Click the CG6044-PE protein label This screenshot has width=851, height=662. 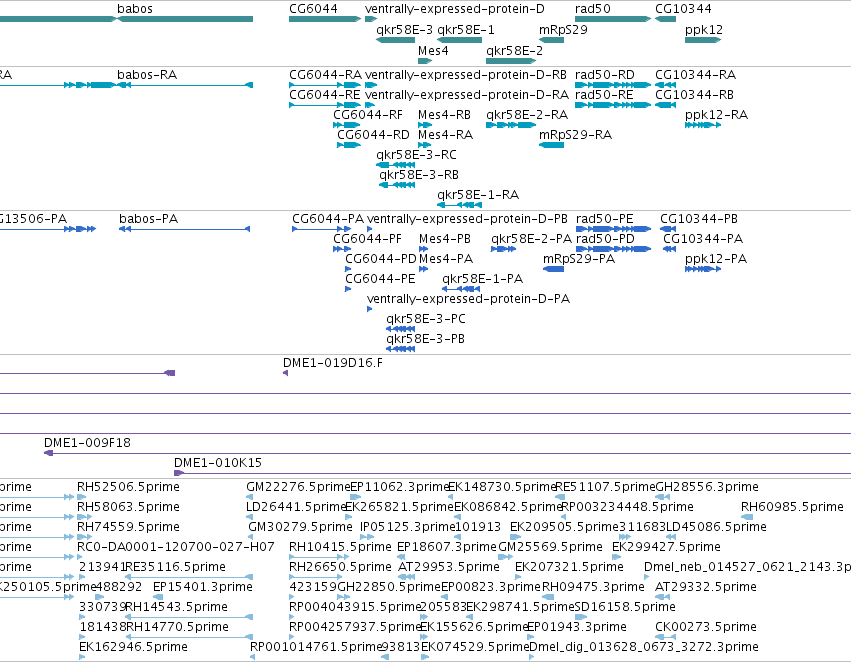click(380, 279)
